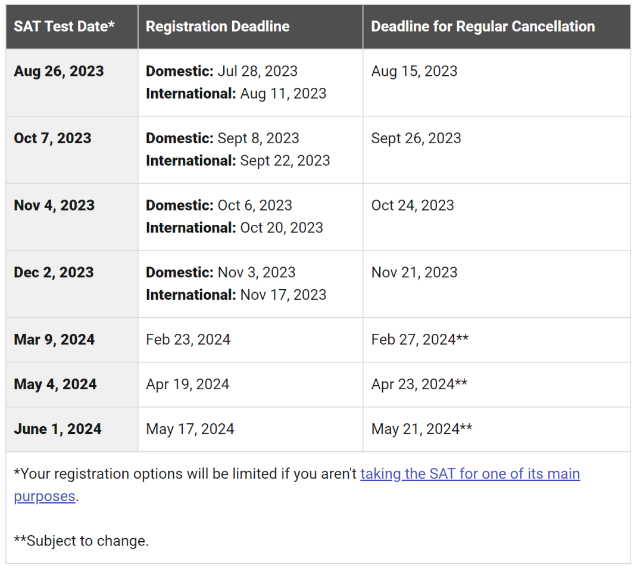The width and height of the screenshot is (635, 567).
Task: Select the 'Nov 17, 2023' international deadline
Action: pos(283,295)
